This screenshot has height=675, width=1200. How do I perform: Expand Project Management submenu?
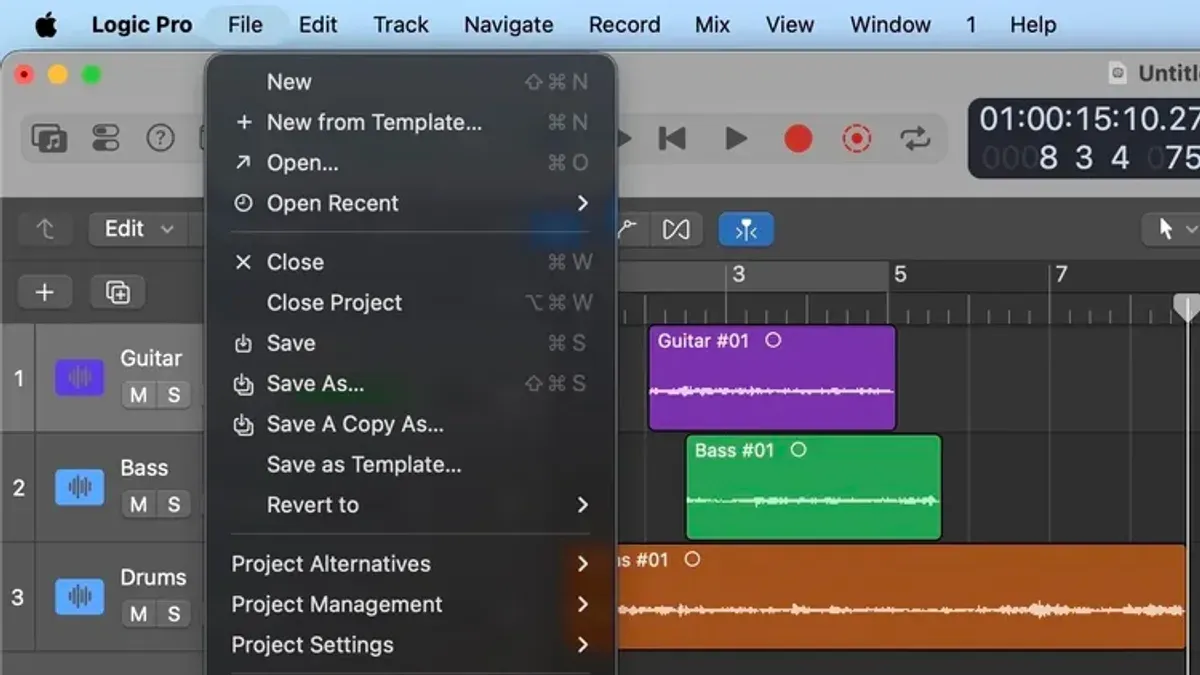(x=412, y=604)
